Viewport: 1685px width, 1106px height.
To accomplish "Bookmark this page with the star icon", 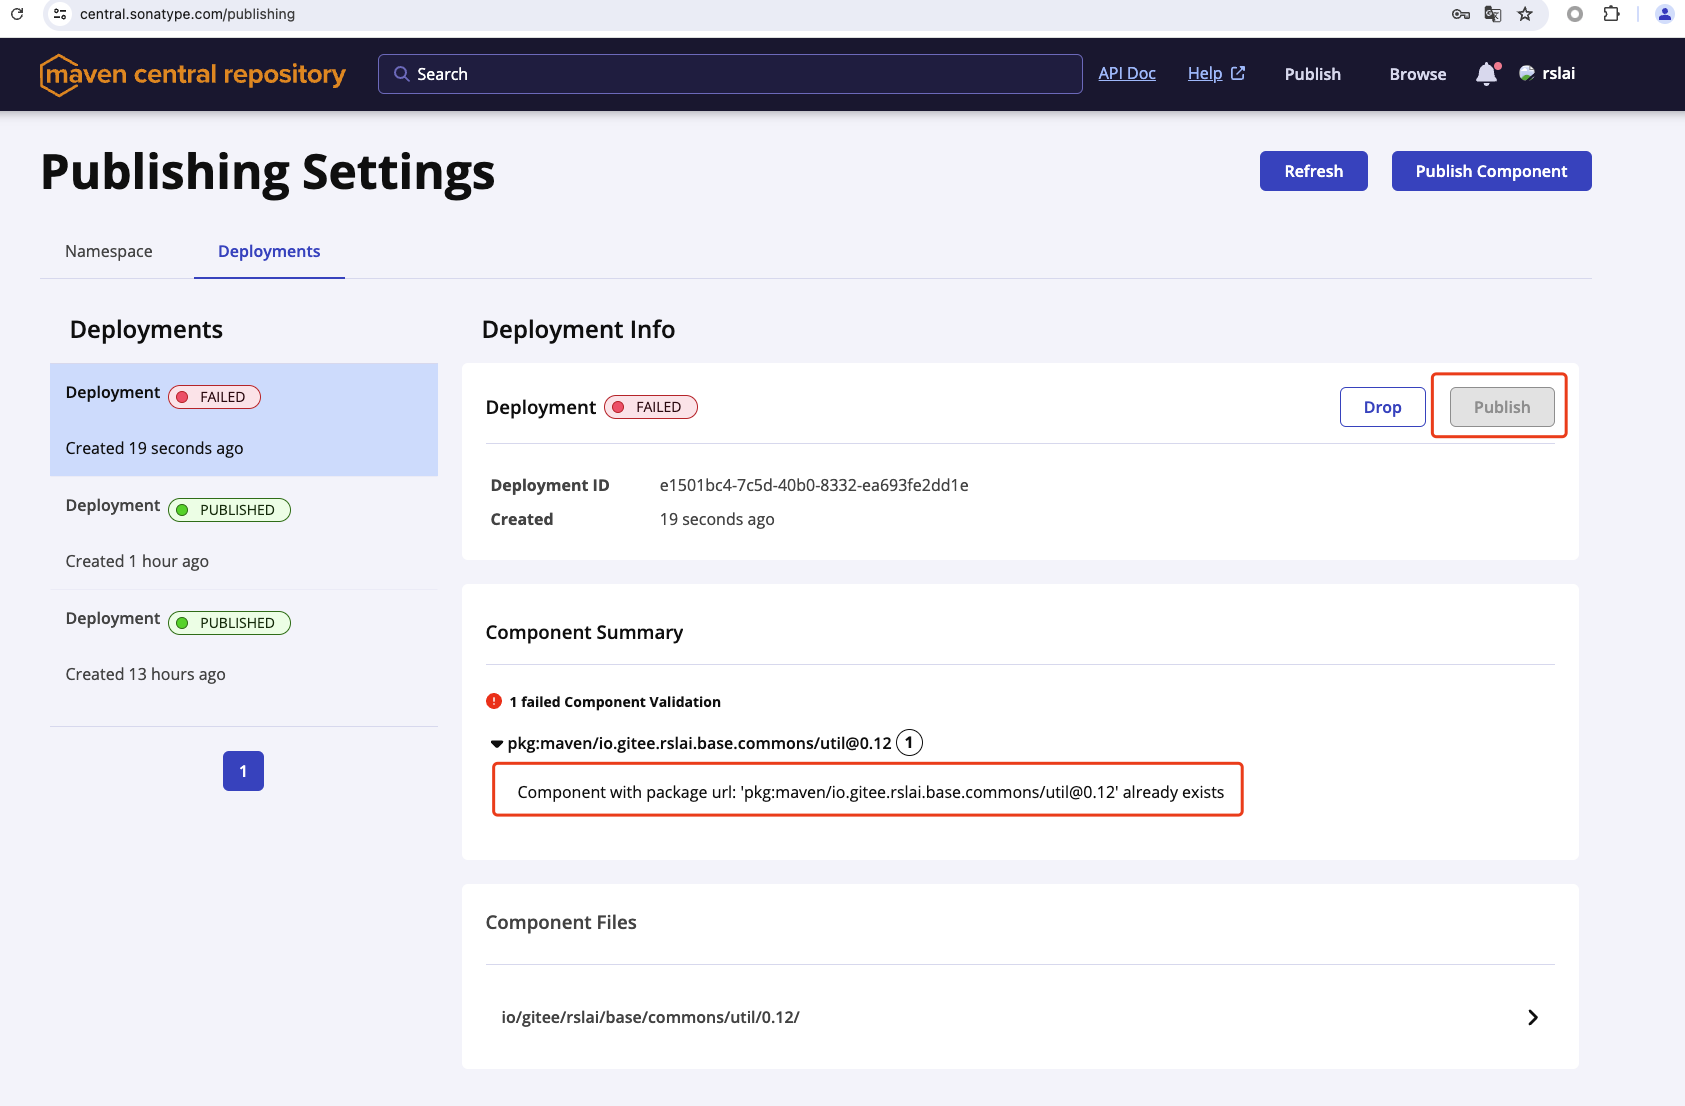I will (1525, 14).
